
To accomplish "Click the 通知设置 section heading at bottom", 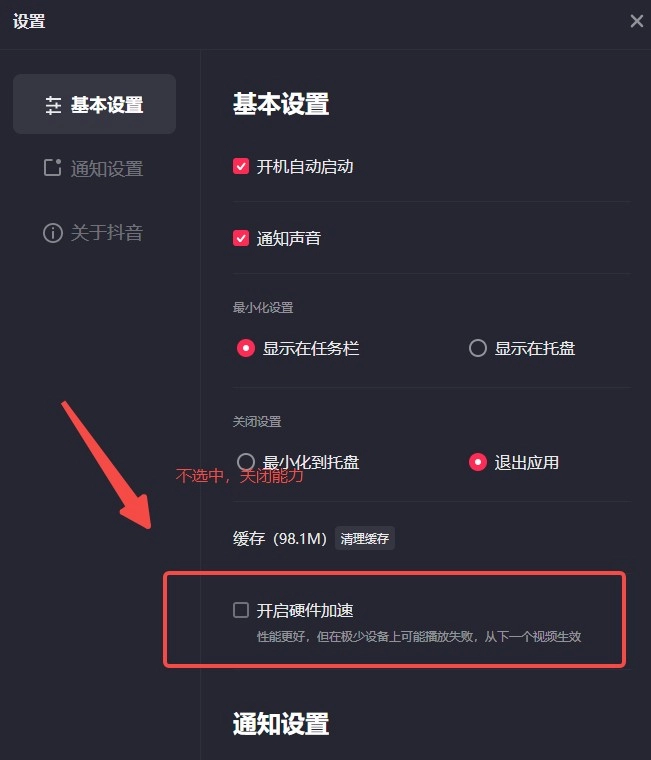I will [x=281, y=724].
